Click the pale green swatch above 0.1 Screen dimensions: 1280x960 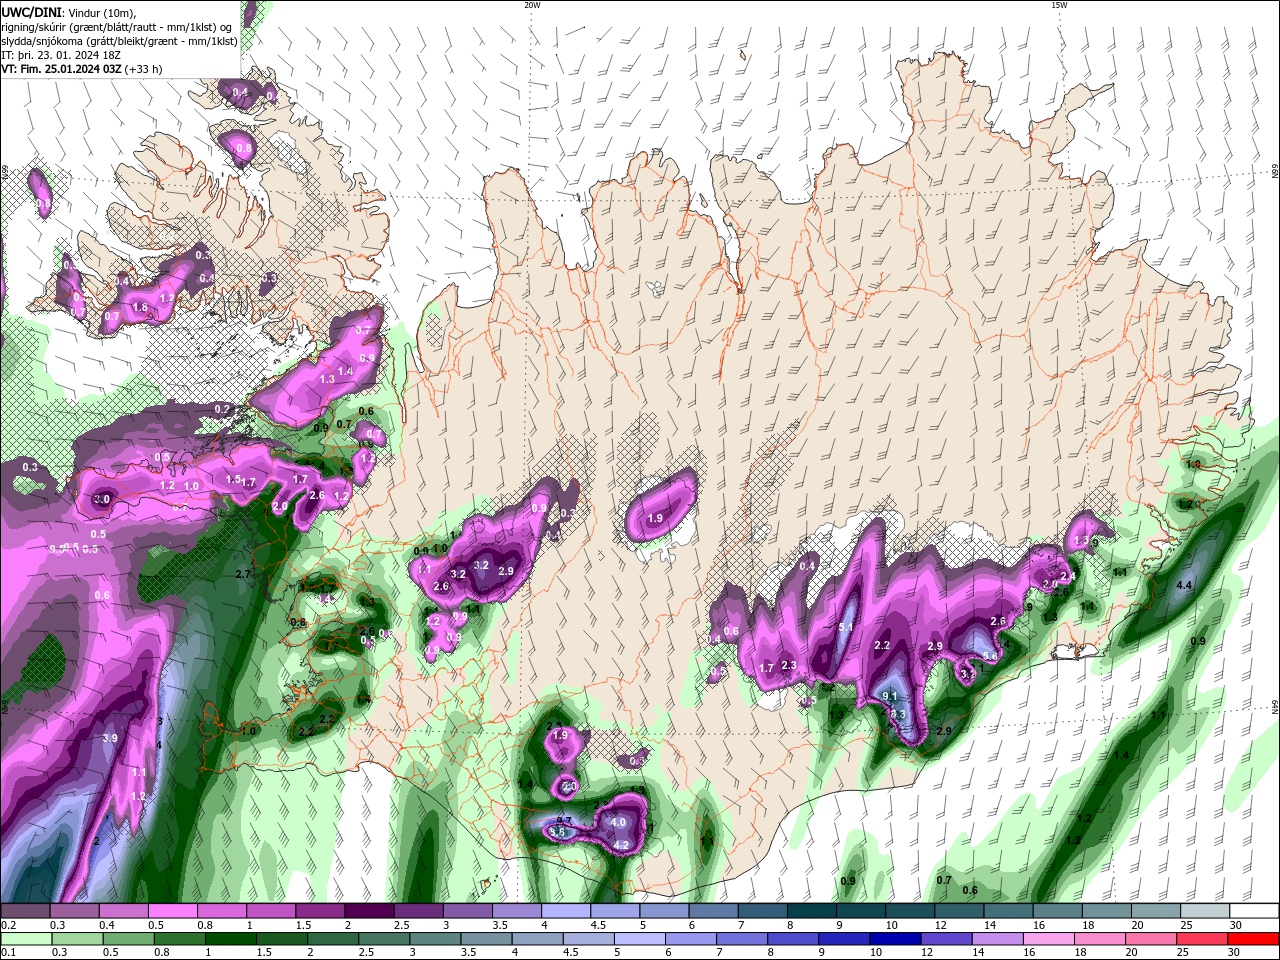click(25, 939)
